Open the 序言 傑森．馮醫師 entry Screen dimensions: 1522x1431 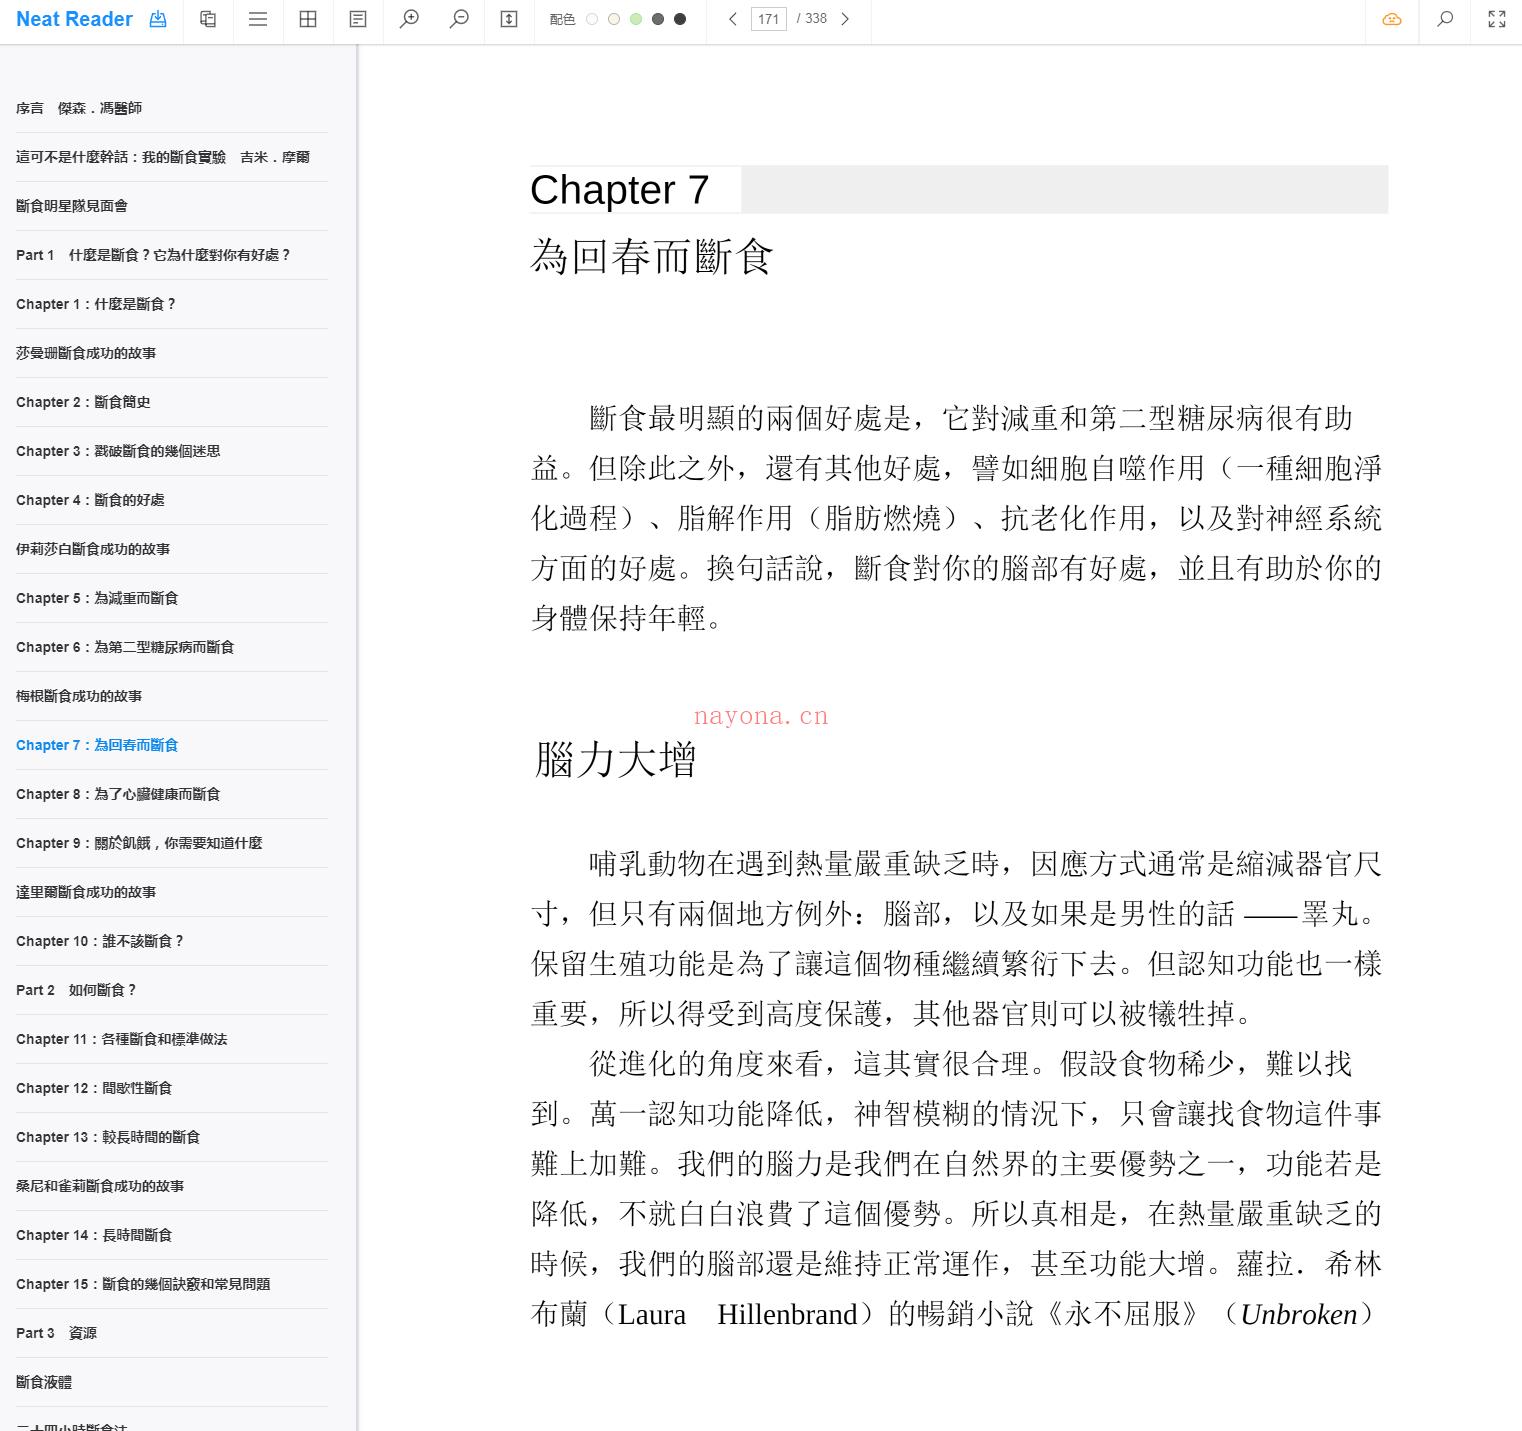172,108
